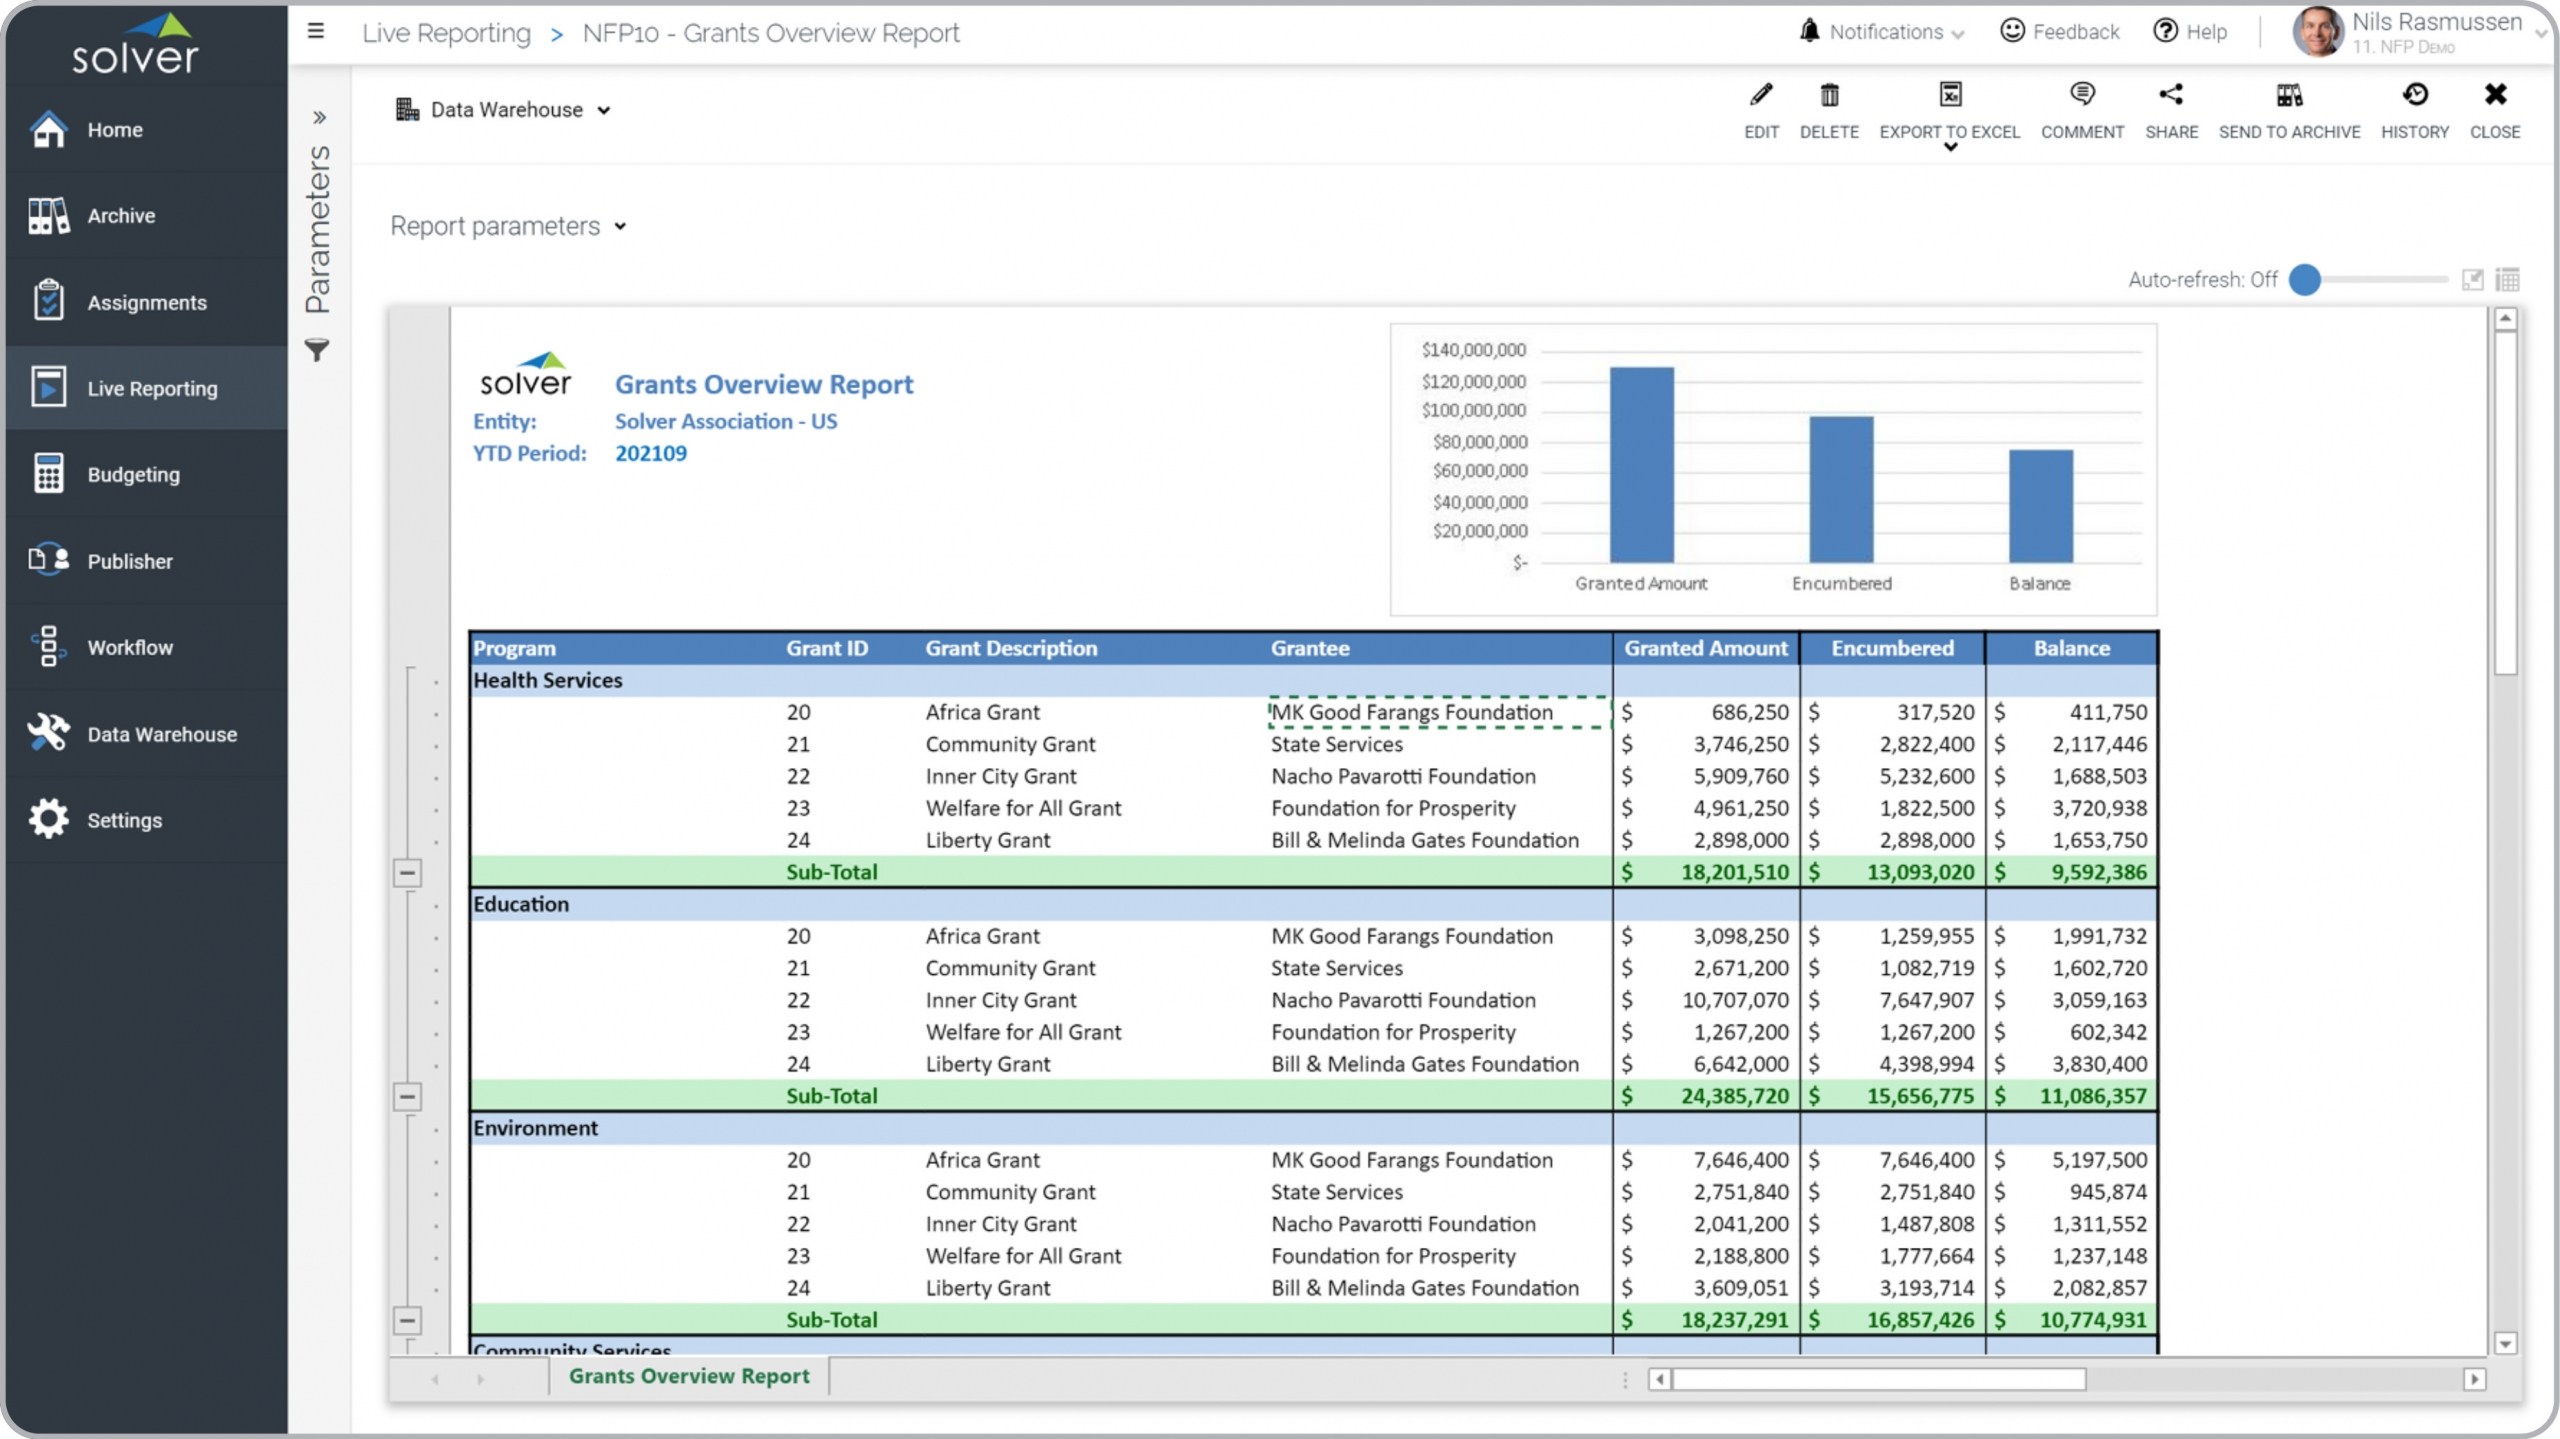Click the Edit pencil icon

tap(1761, 96)
